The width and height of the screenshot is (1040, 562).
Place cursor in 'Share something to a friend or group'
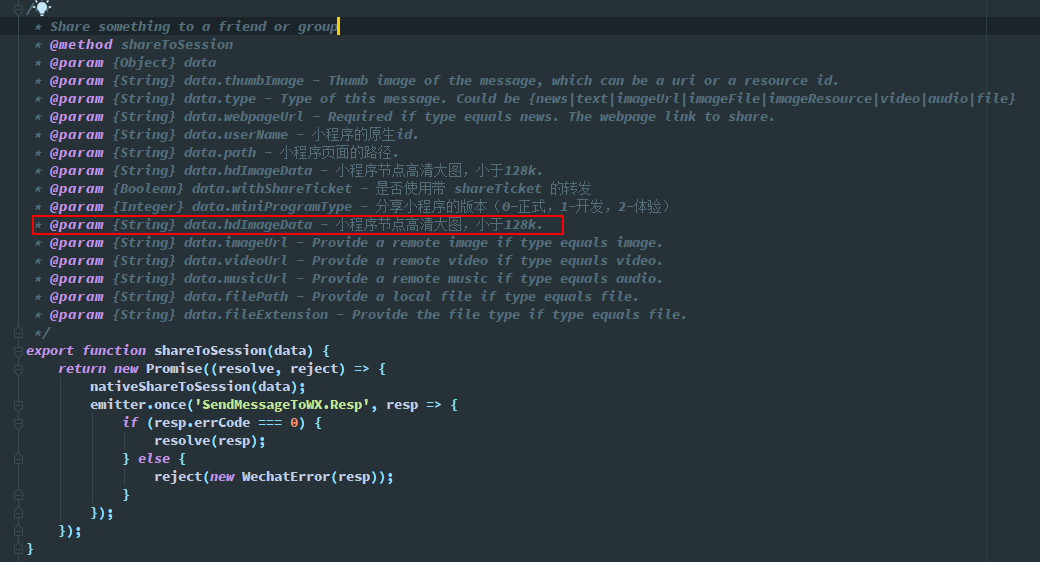pyautogui.click(x=194, y=27)
